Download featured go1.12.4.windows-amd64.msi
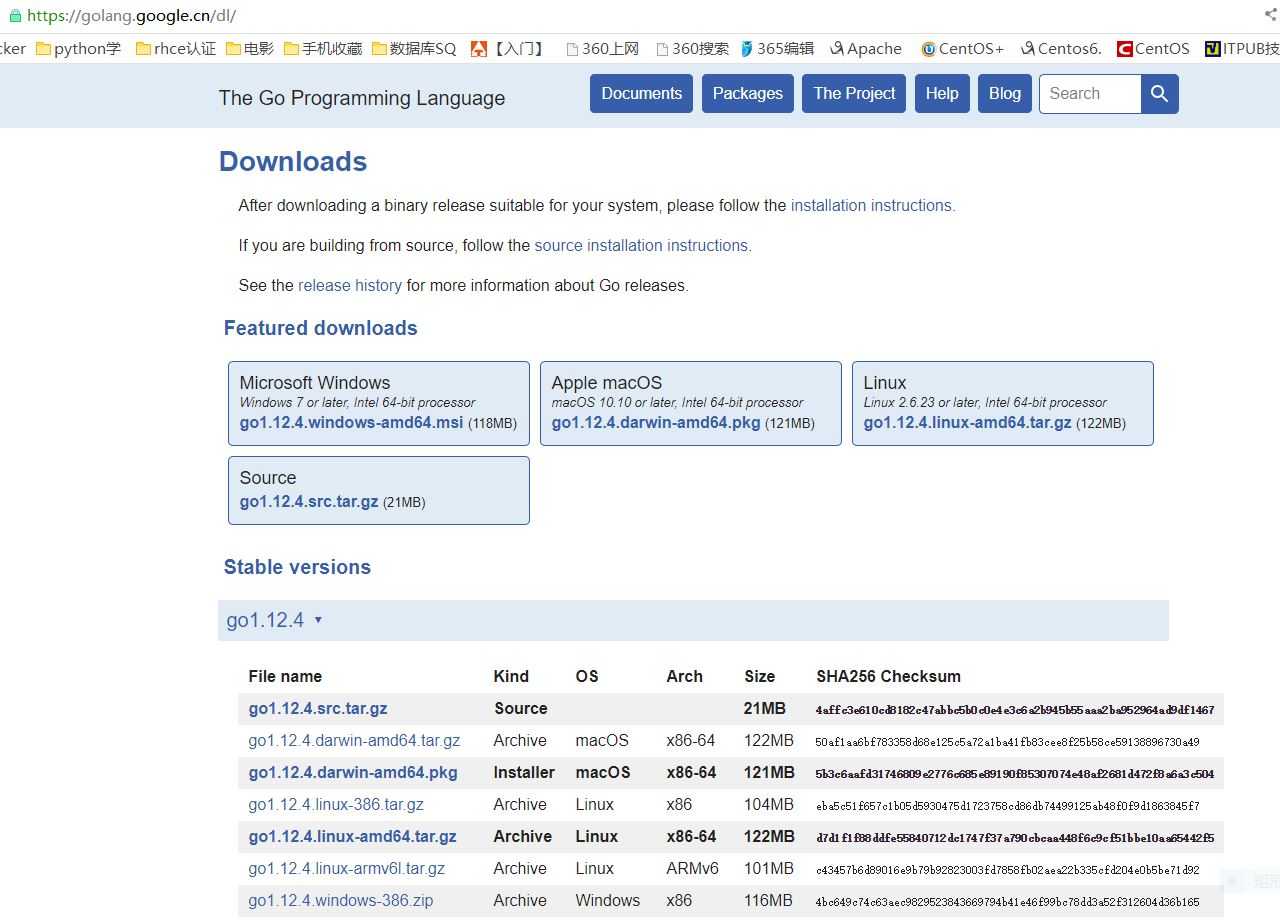The image size is (1280, 924). [x=351, y=423]
